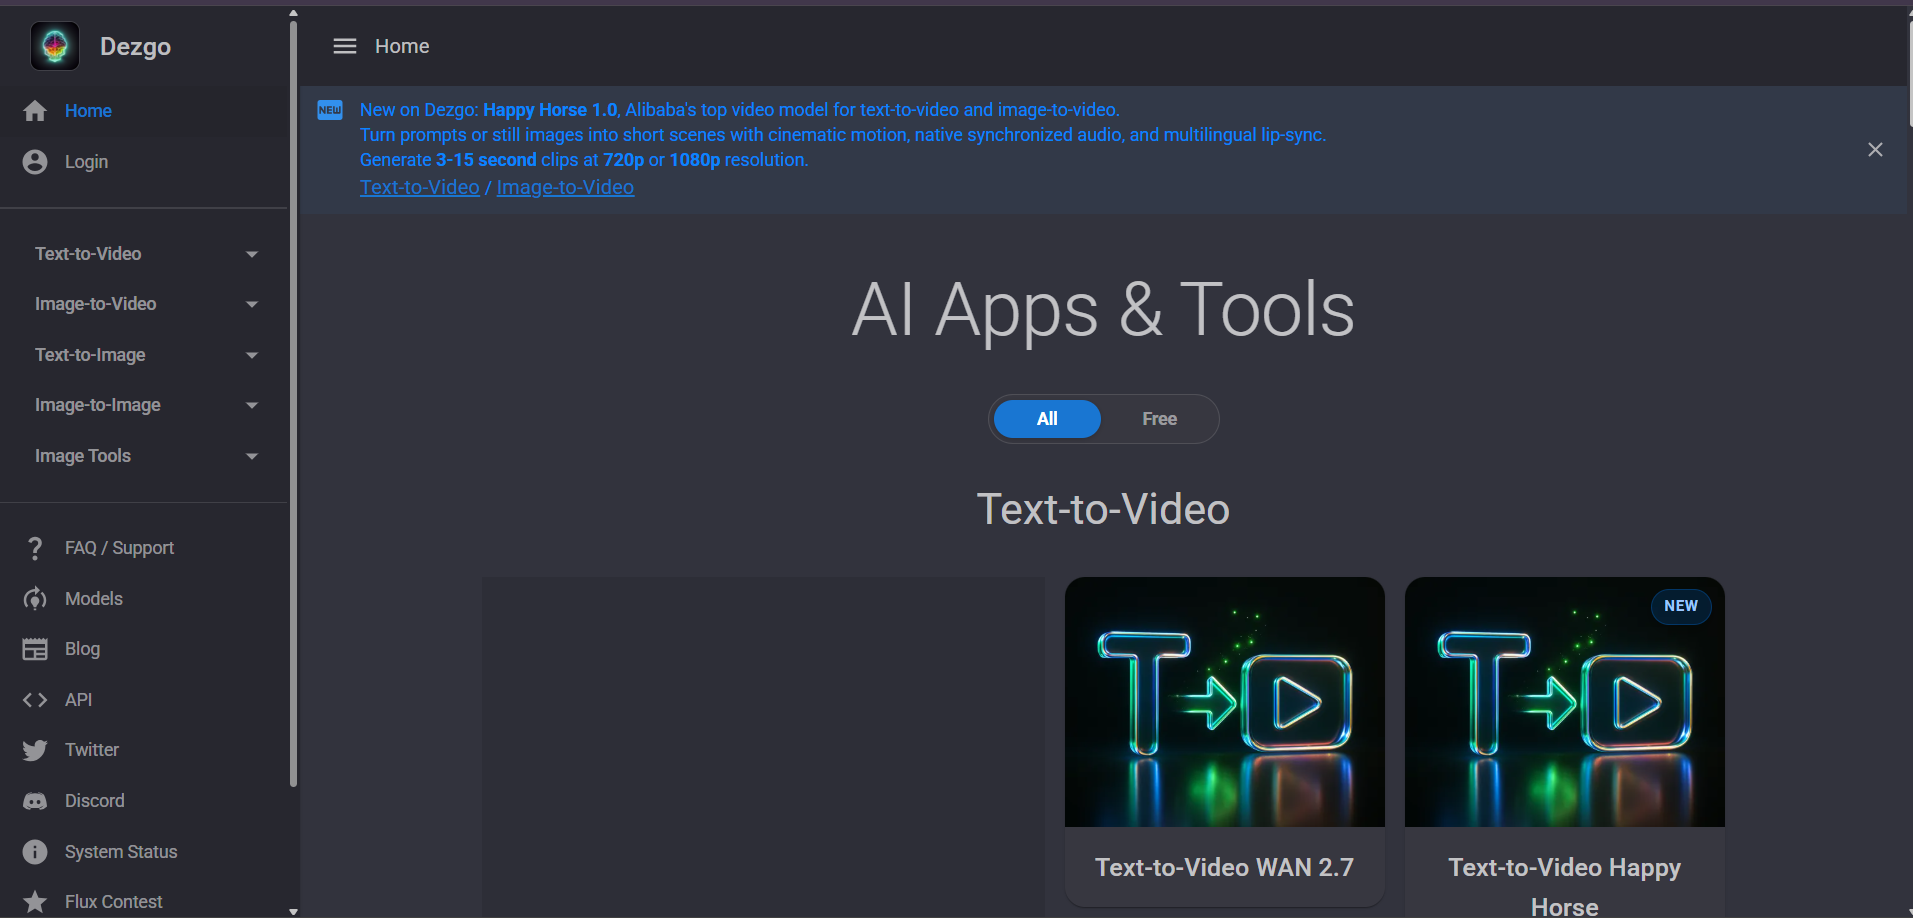The width and height of the screenshot is (1913, 918).
Task: Click the Text-to-Video Happy Horse title
Action: [x=1565, y=886]
